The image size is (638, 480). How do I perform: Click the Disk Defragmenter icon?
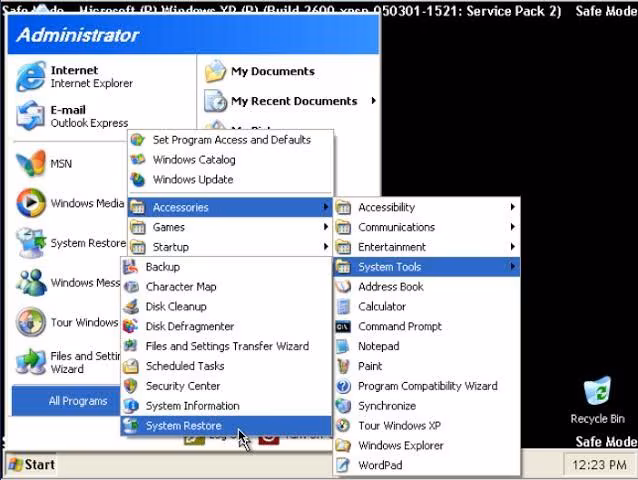[x=131, y=326]
